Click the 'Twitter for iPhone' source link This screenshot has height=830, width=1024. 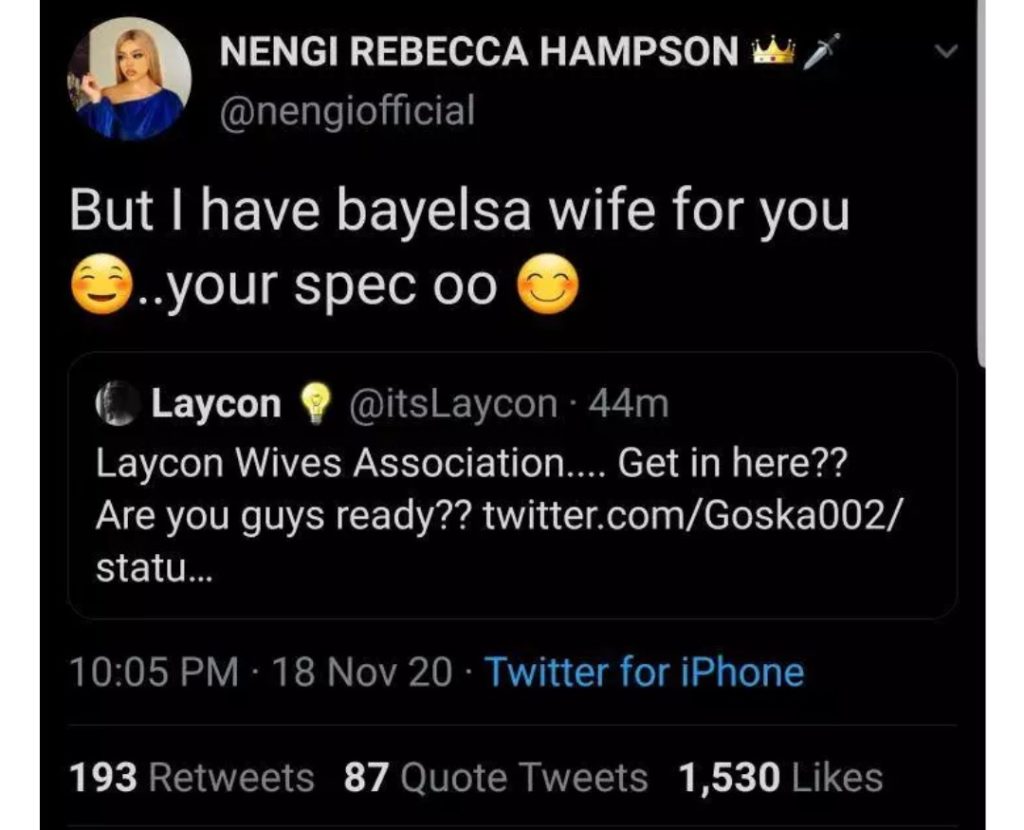[644, 672]
